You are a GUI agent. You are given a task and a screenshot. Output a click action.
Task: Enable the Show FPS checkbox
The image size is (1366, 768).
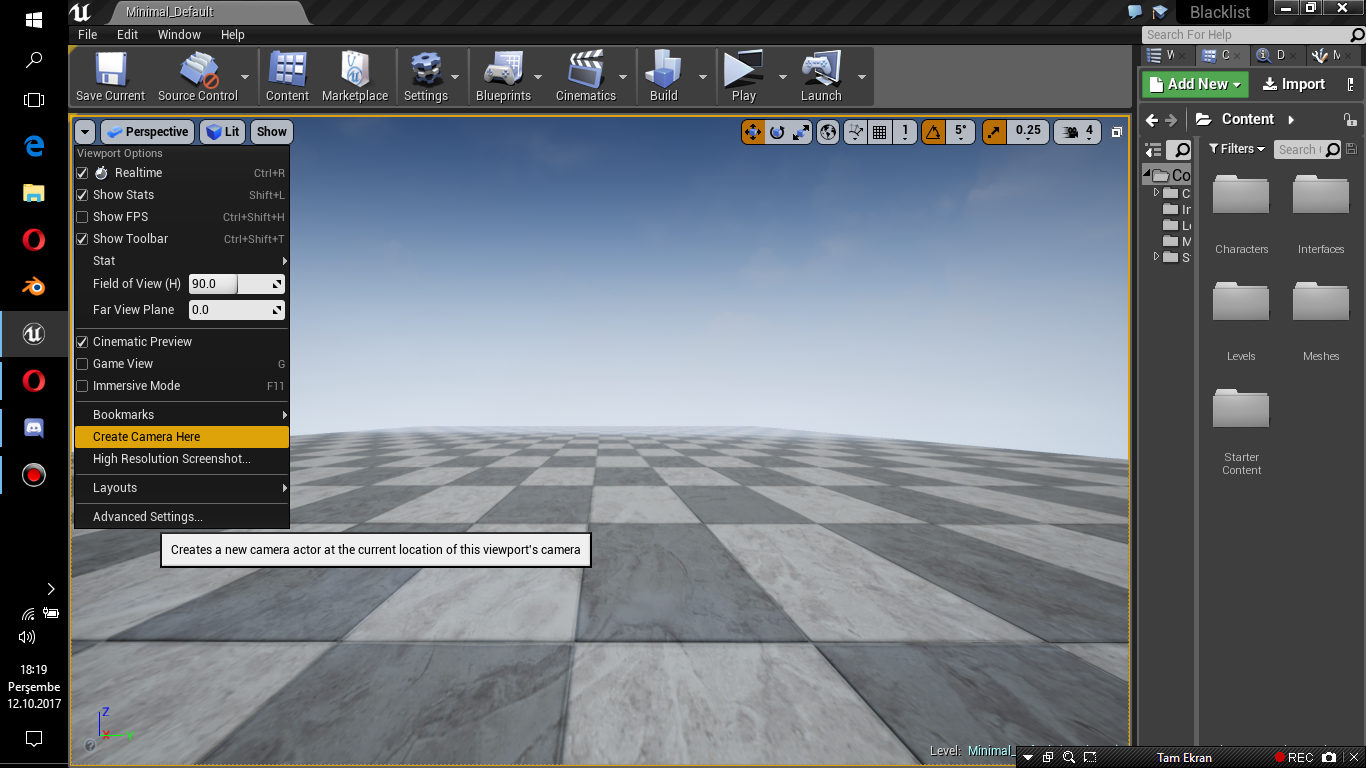83,217
